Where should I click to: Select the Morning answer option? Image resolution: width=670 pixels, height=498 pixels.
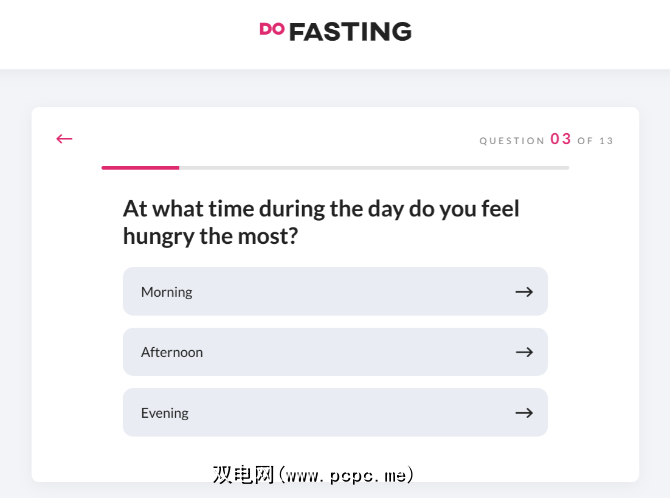(x=335, y=292)
